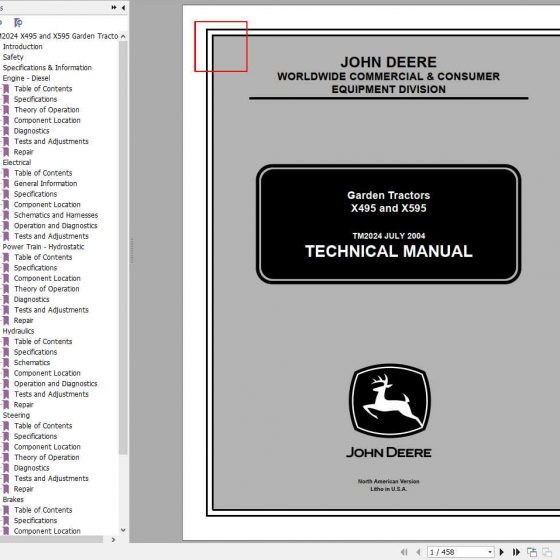Open Component Location under Hydraulics
Screen dimensions: 560x560
pos(47,373)
